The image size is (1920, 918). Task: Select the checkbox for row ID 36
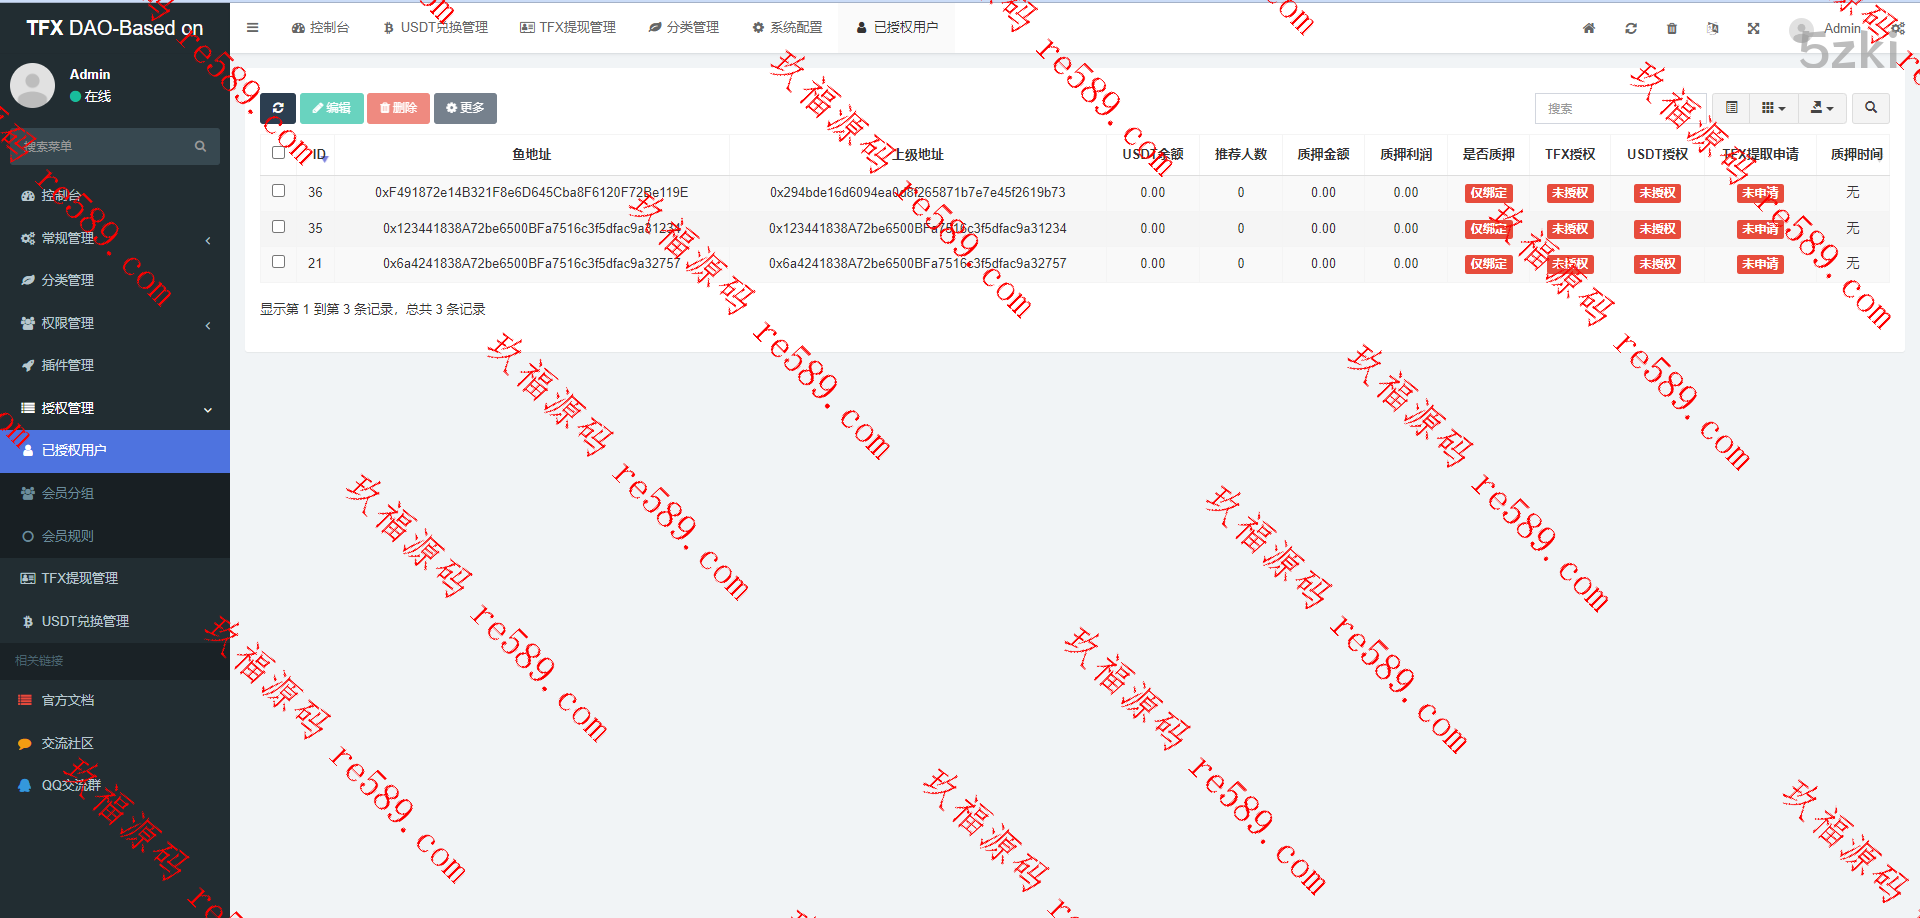[x=279, y=191]
